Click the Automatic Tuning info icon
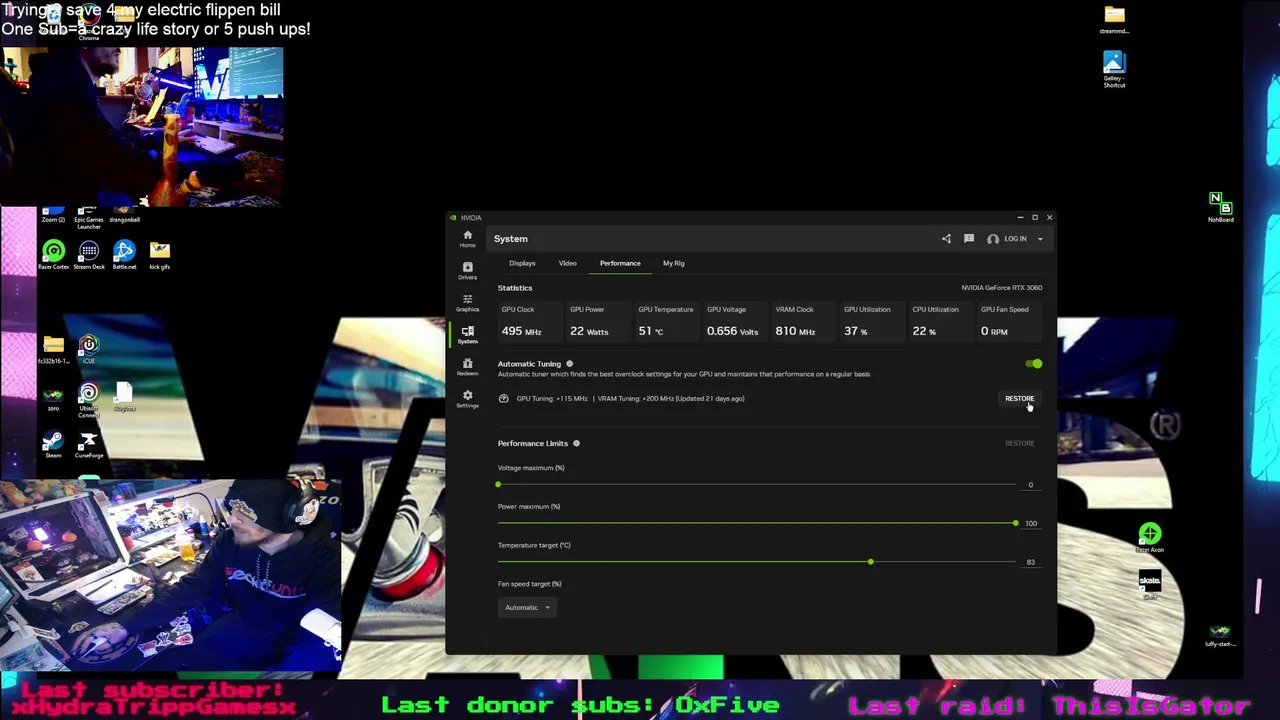The image size is (1280, 720). coord(570,364)
